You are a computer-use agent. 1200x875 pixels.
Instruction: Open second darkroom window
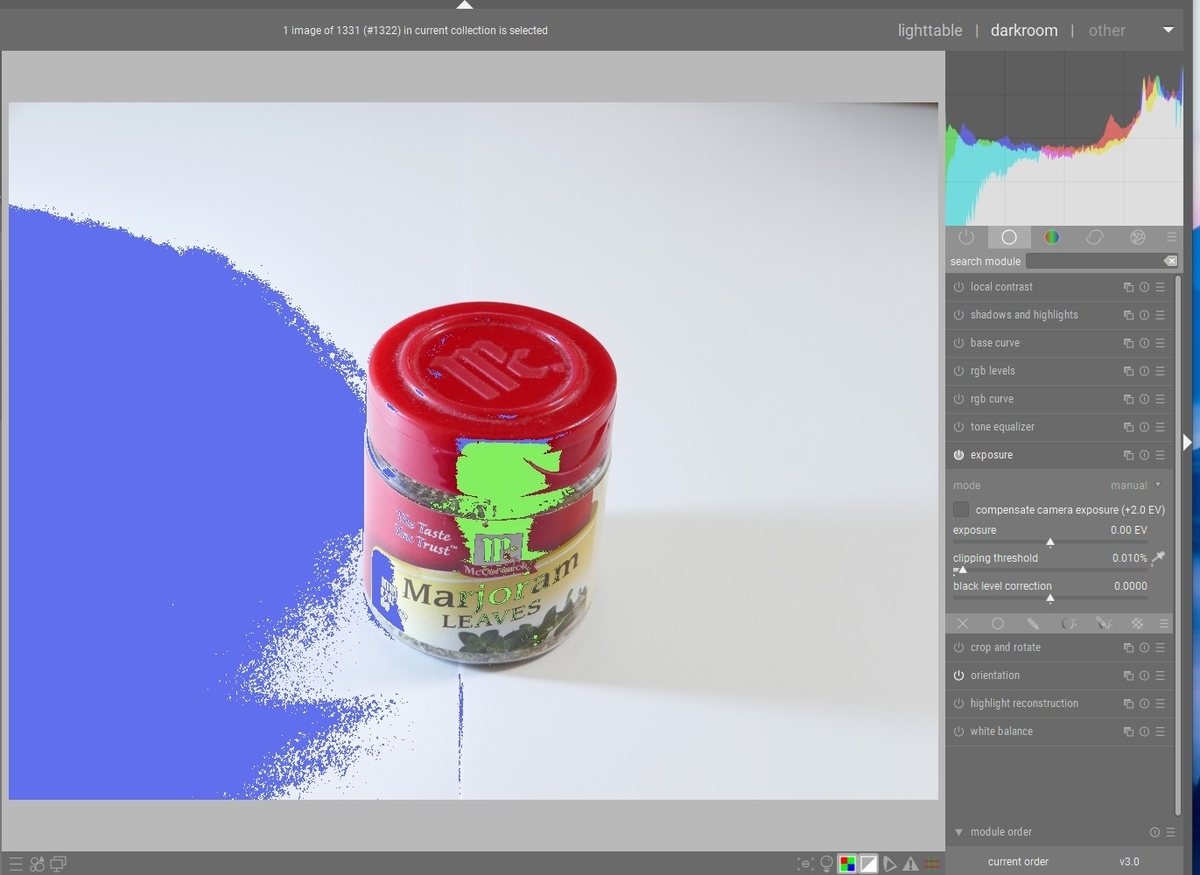[59, 864]
